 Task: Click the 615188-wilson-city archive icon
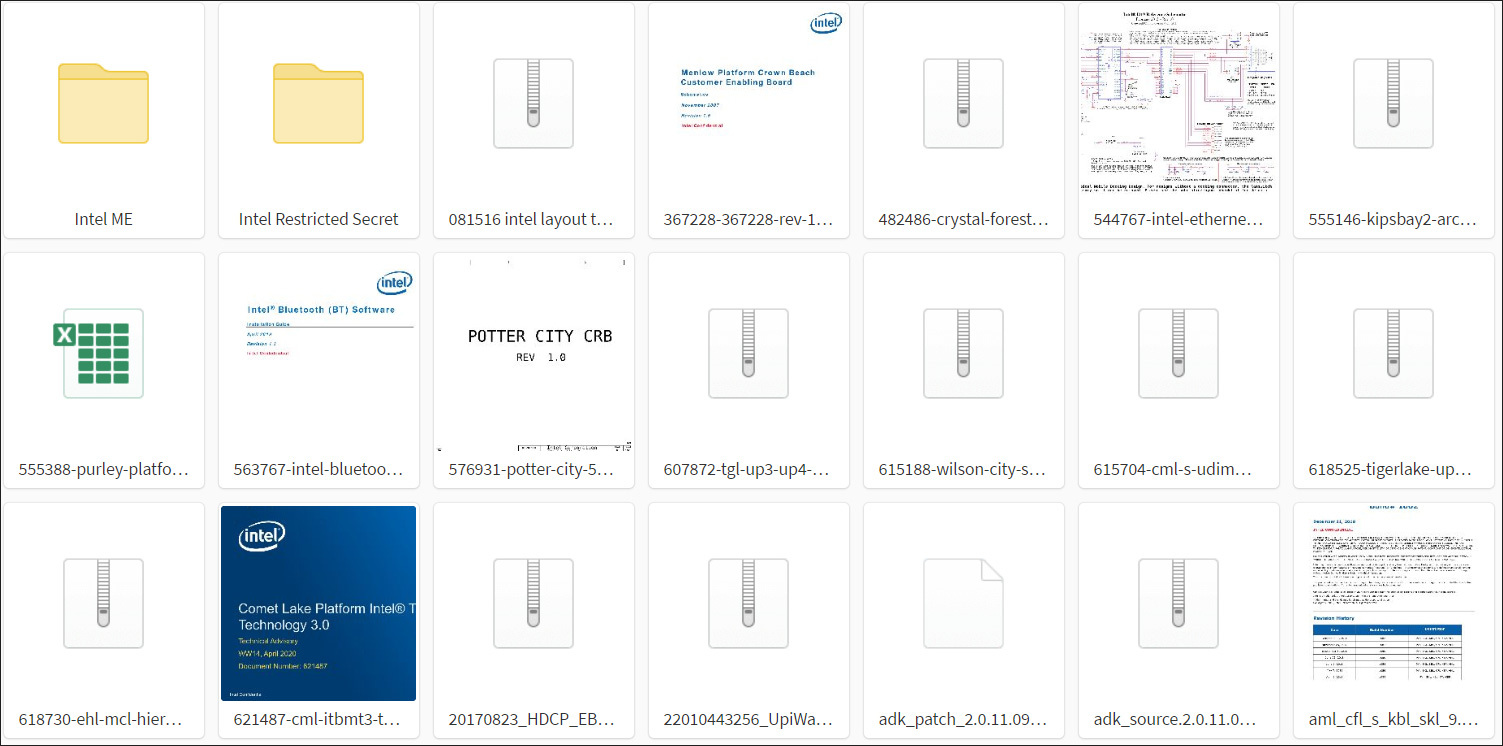963,353
